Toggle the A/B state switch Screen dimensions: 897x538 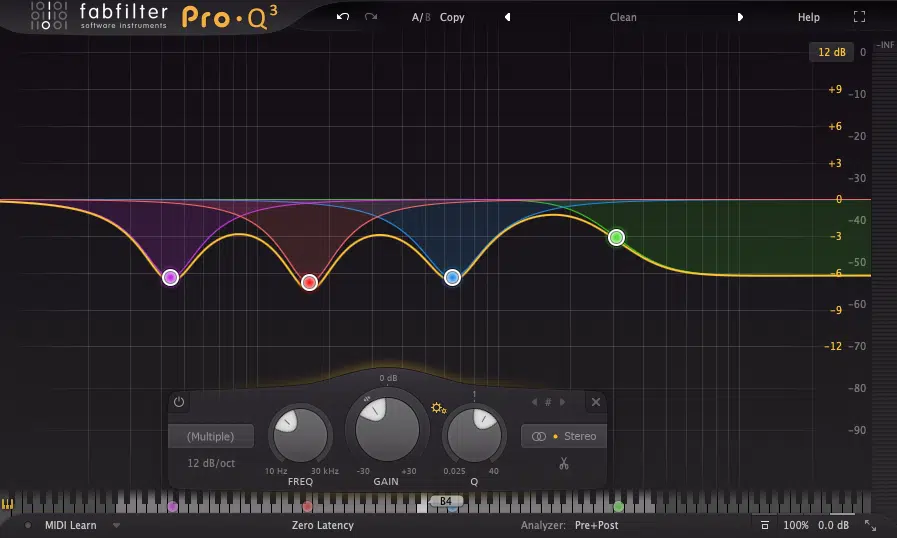[420, 17]
